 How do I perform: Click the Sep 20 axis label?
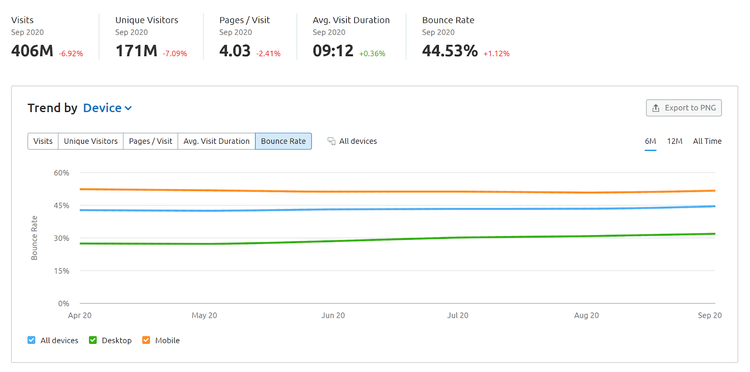(710, 316)
